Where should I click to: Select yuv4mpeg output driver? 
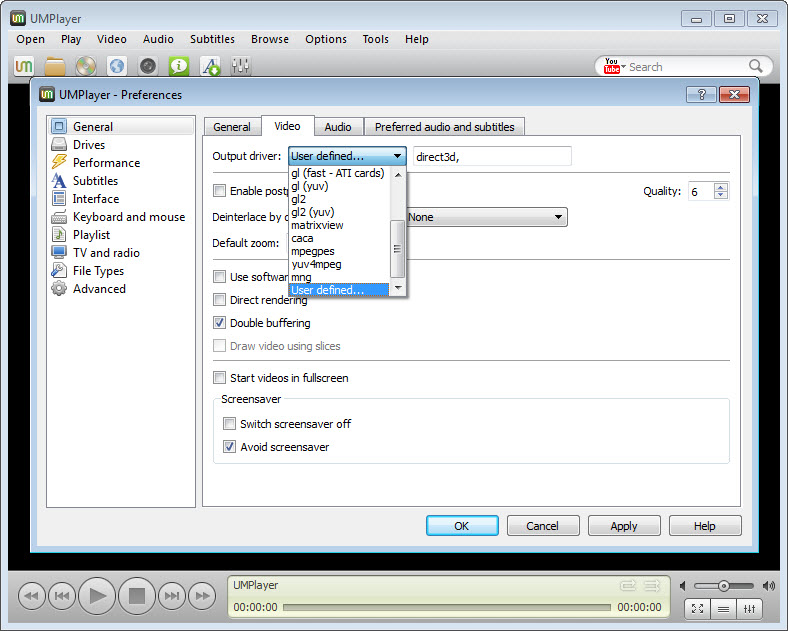(339, 265)
